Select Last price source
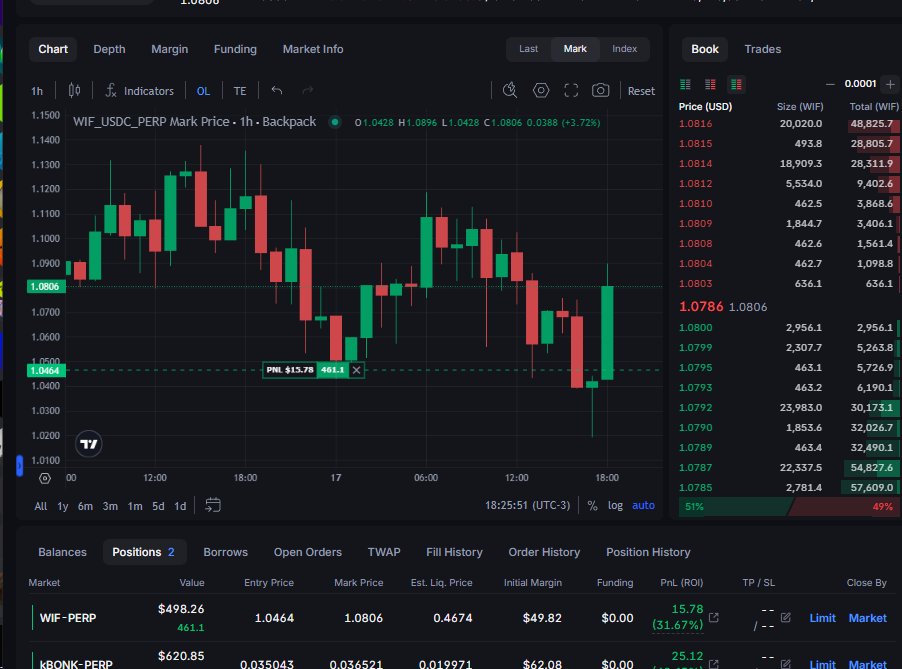This screenshot has width=902, height=669. click(528, 49)
